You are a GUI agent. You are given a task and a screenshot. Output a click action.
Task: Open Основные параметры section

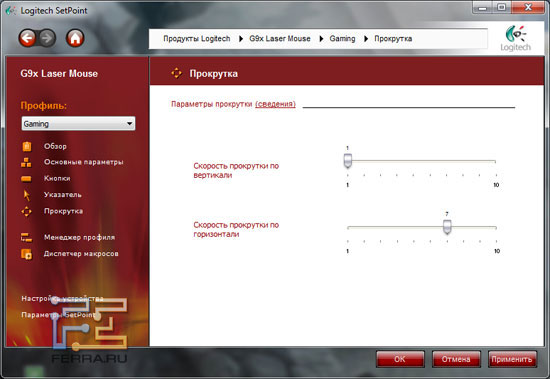coord(83,162)
